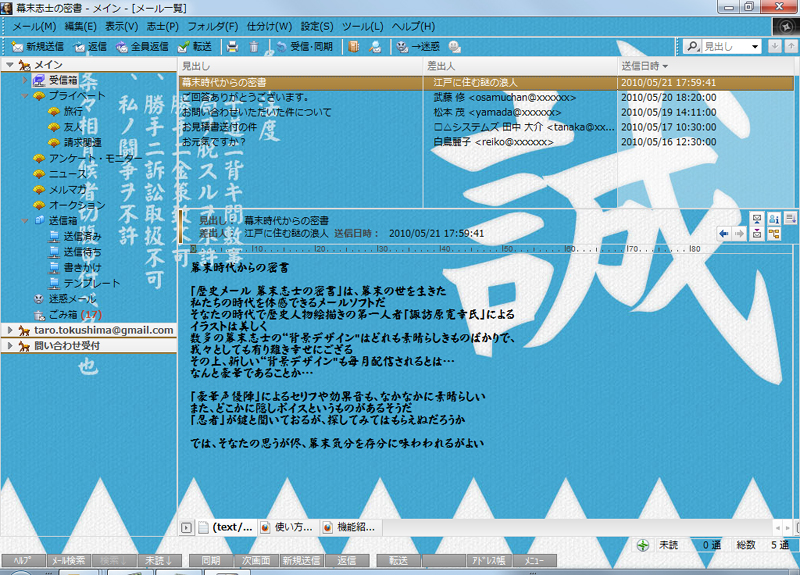800x575 pixels.
Task: Select the ニュース folder
Action: [60, 174]
